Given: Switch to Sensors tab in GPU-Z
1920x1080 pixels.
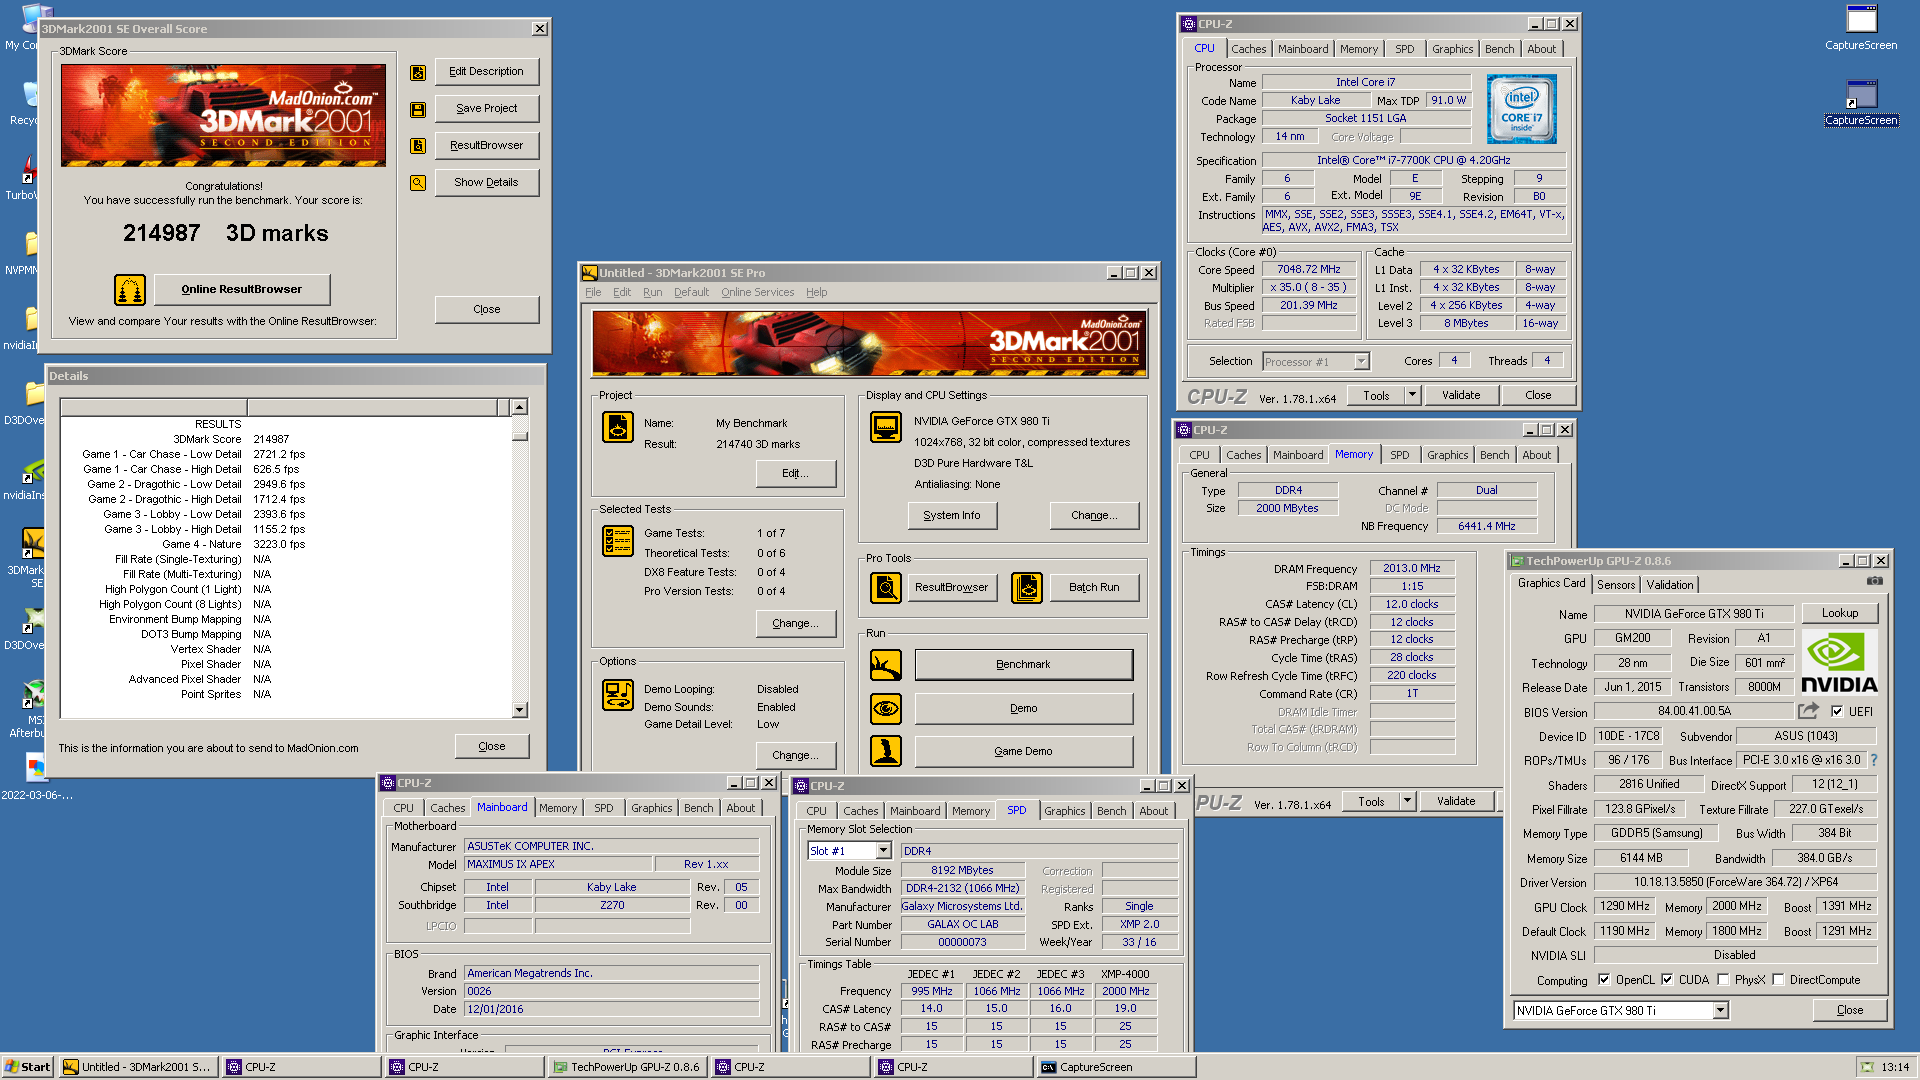Looking at the screenshot, I should pos(1616,585).
